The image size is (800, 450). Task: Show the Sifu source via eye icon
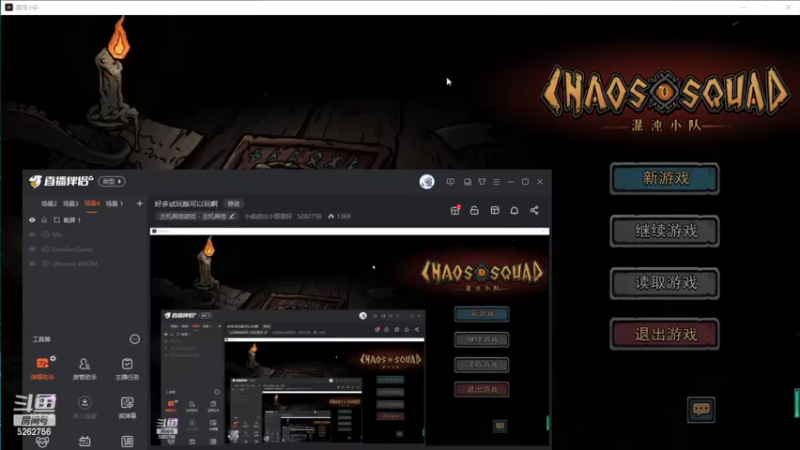[32, 235]
